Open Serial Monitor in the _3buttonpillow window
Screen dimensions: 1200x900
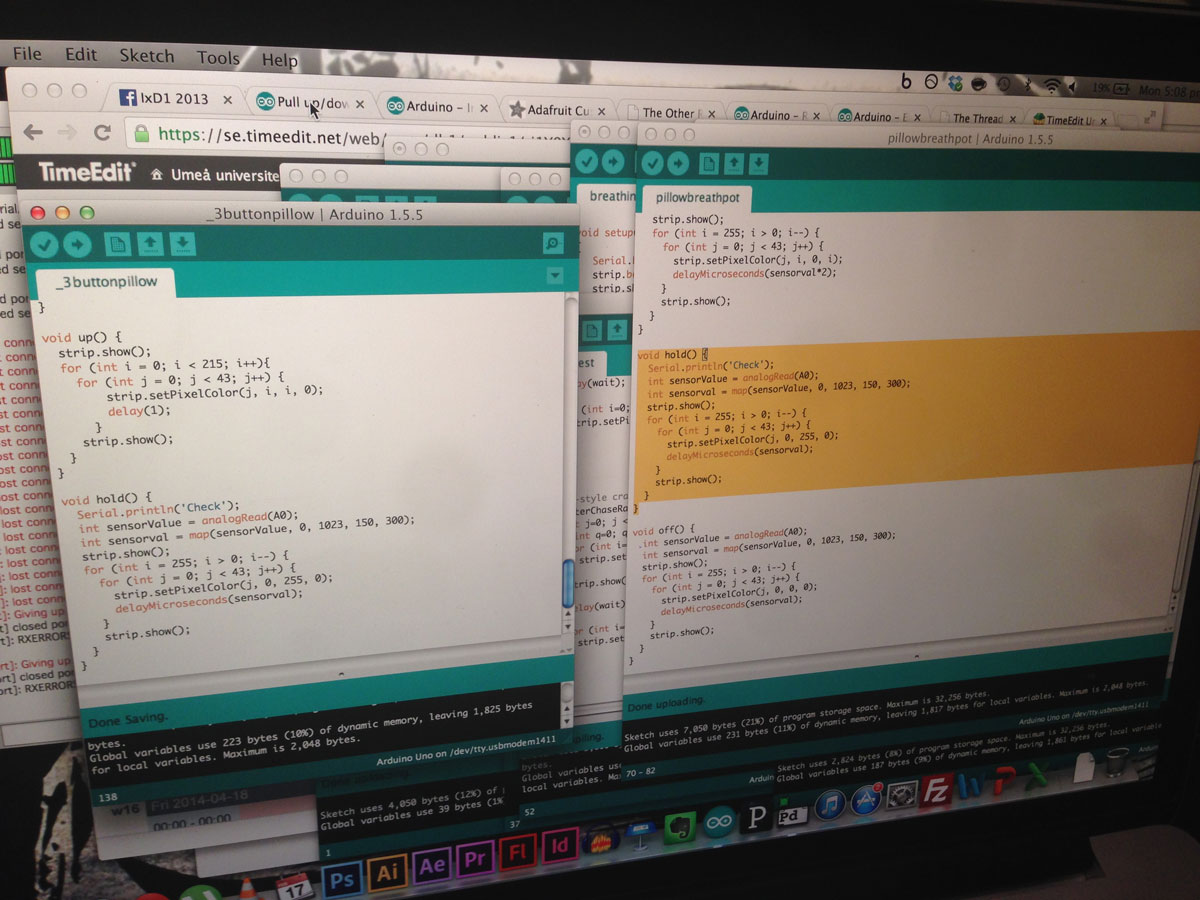pyautogui.click(x=552, y=243)
